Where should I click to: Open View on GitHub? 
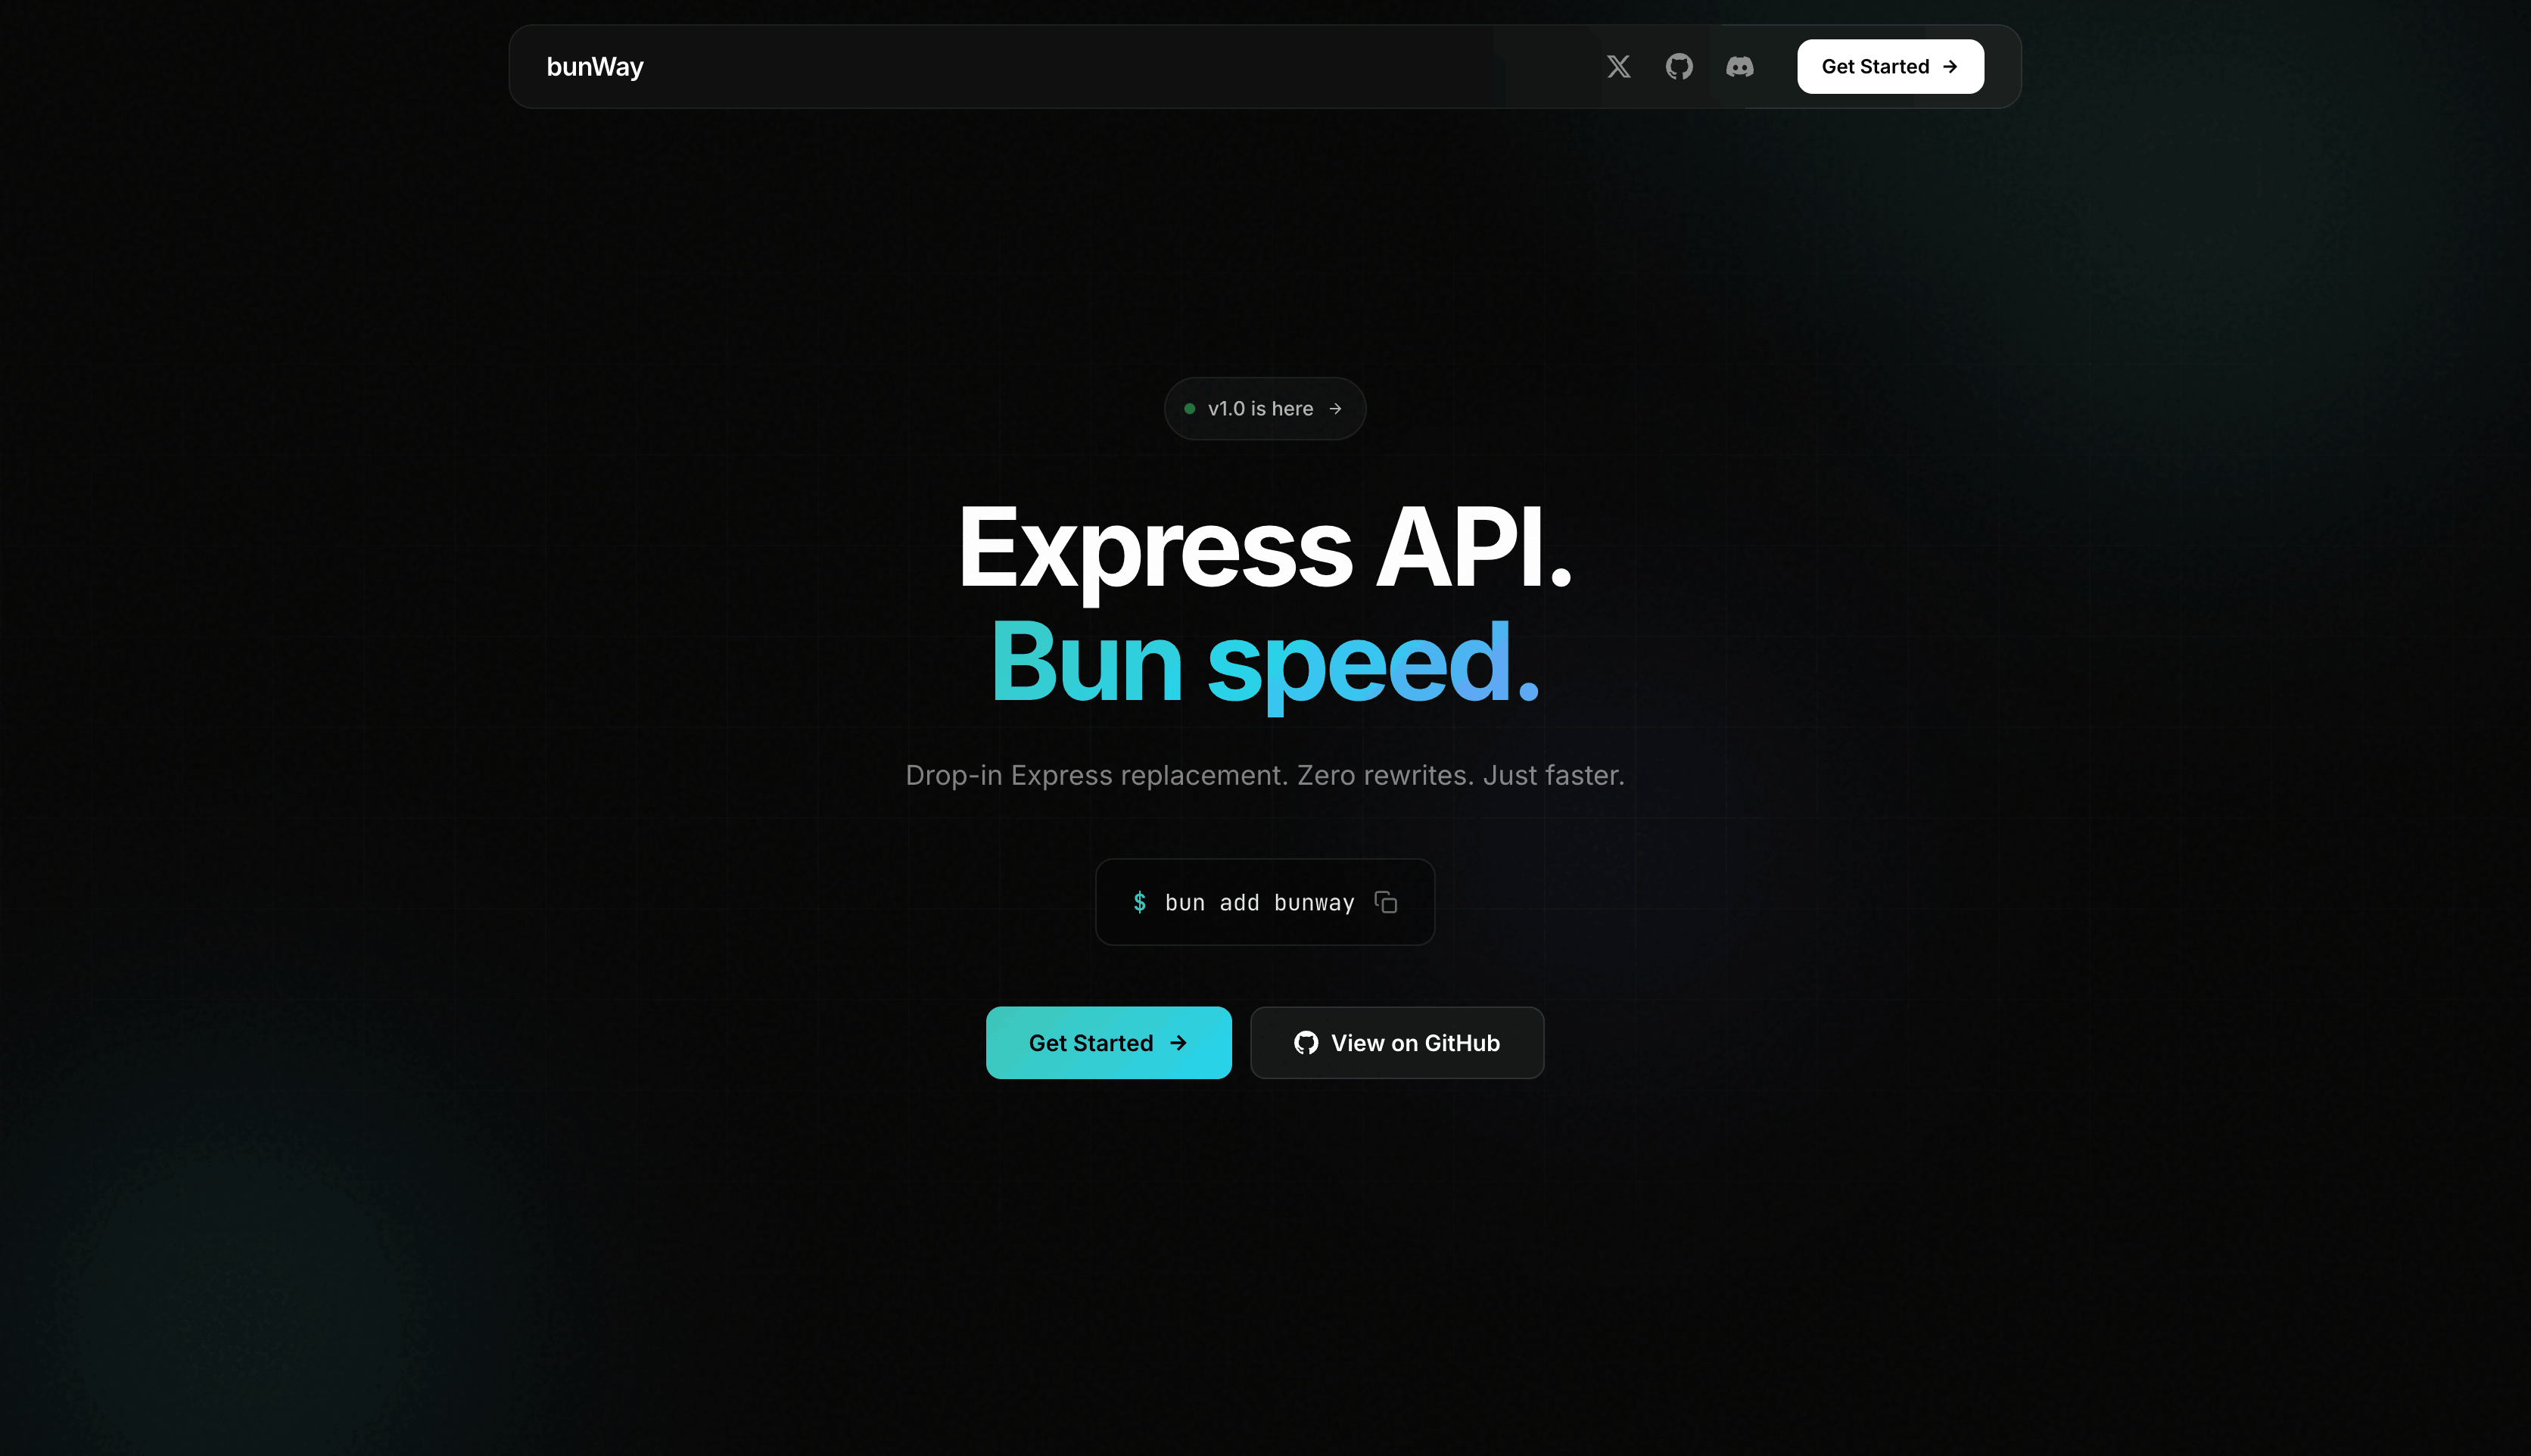tap(1396, 1042)
